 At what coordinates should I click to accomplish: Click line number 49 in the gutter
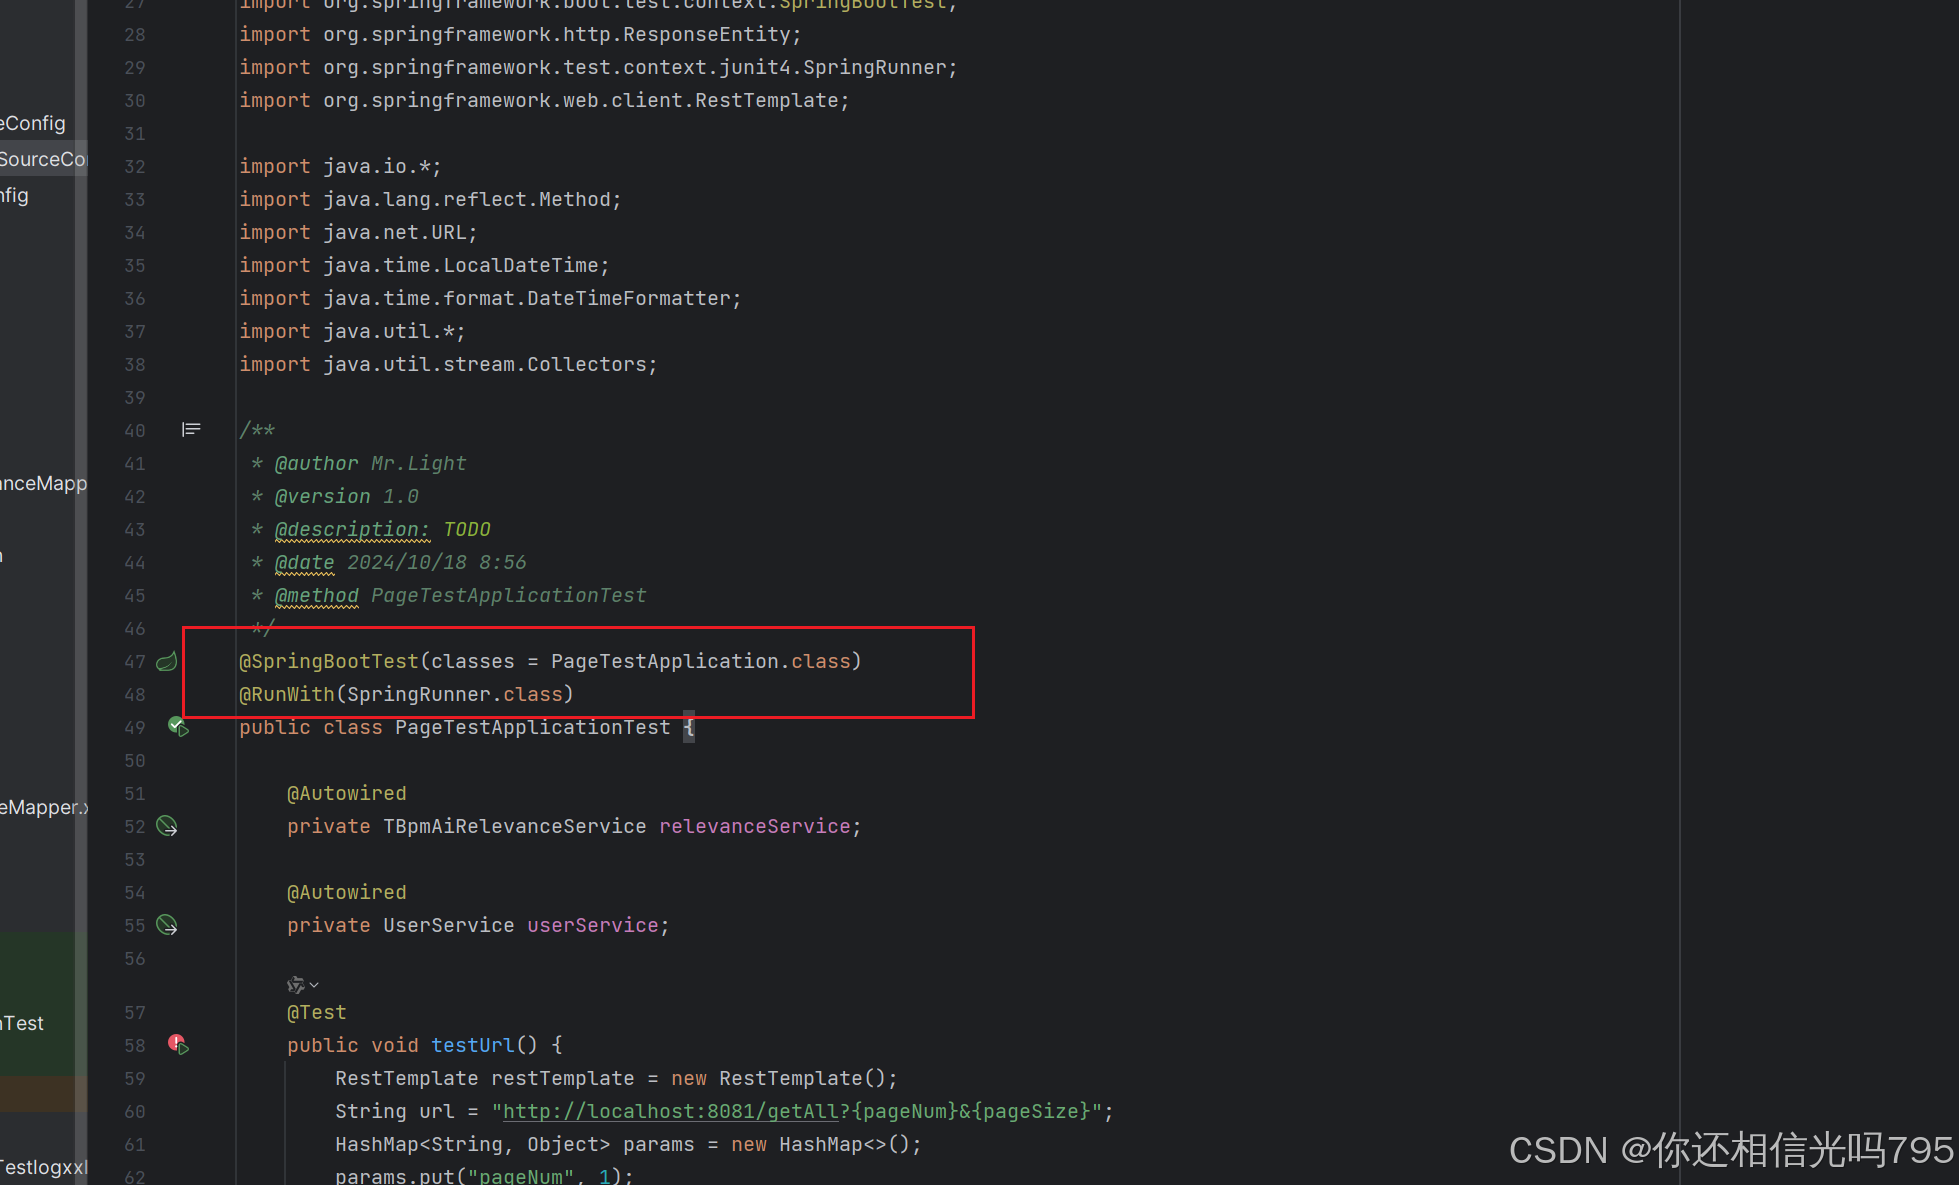point(135,727)
